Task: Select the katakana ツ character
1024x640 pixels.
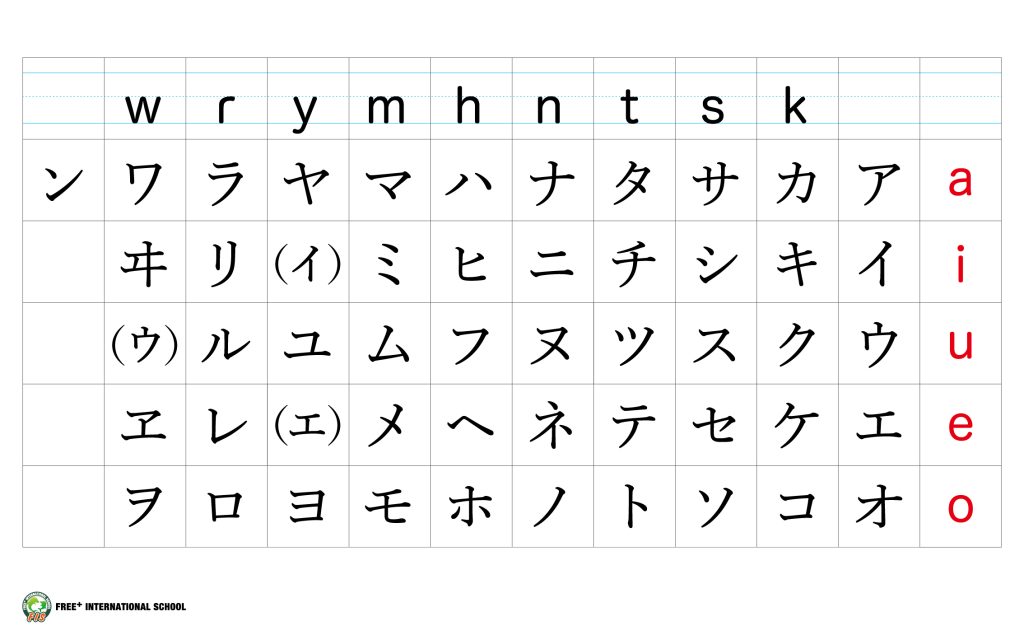Action: coord(634,345)
